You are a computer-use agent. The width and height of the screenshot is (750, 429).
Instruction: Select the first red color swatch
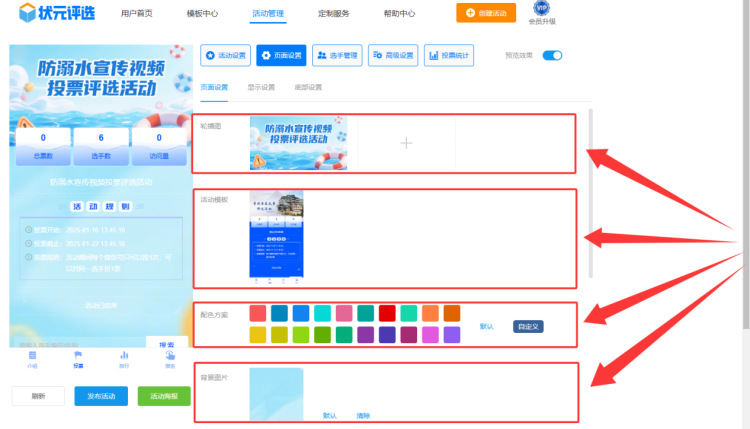click(x=258, y=313)
